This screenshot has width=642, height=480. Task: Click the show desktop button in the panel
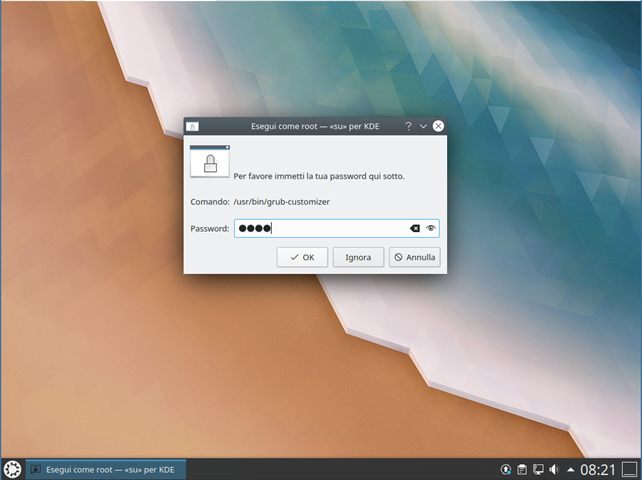coord(629,470)
